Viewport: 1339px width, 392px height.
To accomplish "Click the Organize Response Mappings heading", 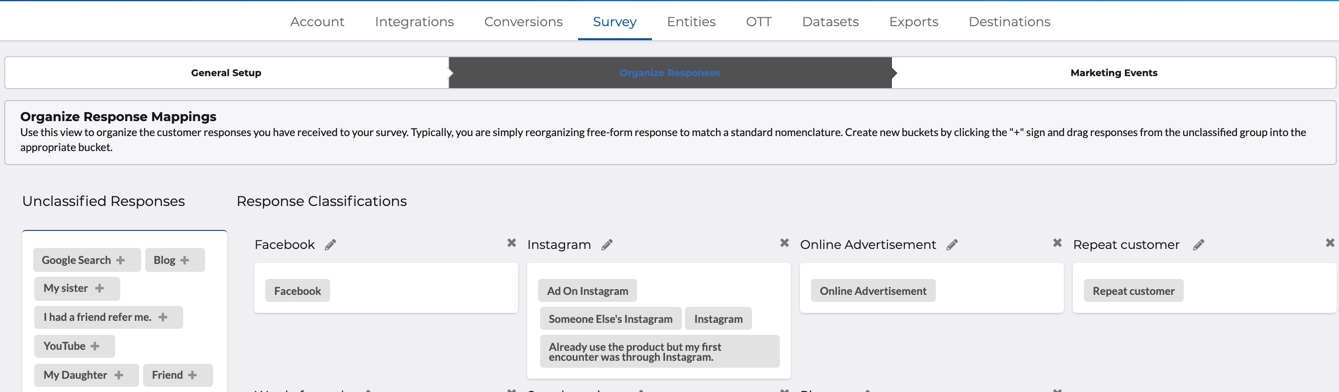I will (118, 117).
